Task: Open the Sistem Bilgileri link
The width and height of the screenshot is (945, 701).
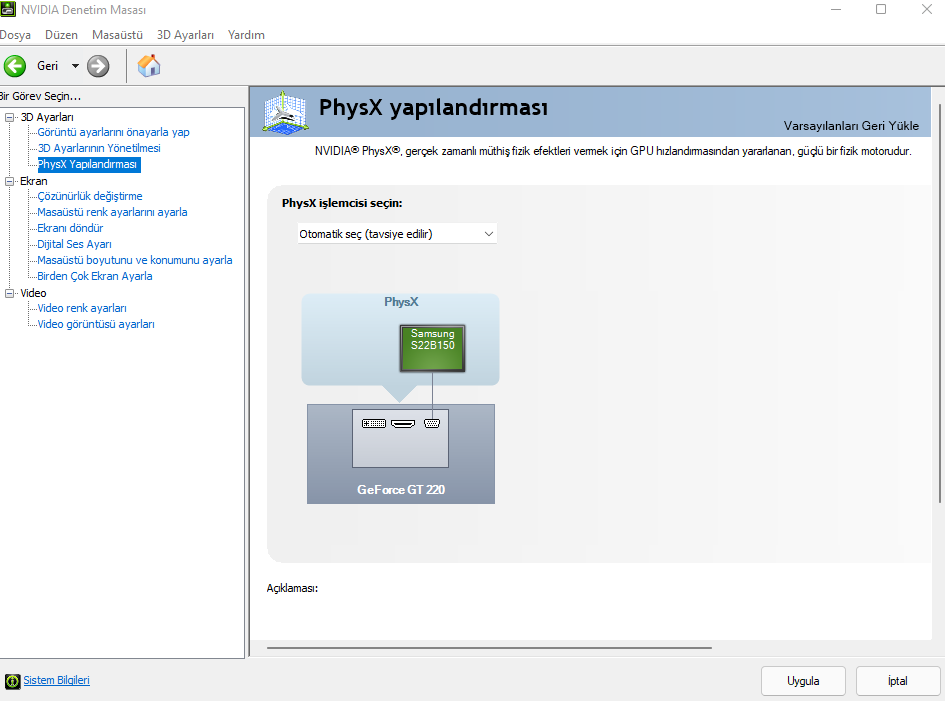Action: (56, 681)
